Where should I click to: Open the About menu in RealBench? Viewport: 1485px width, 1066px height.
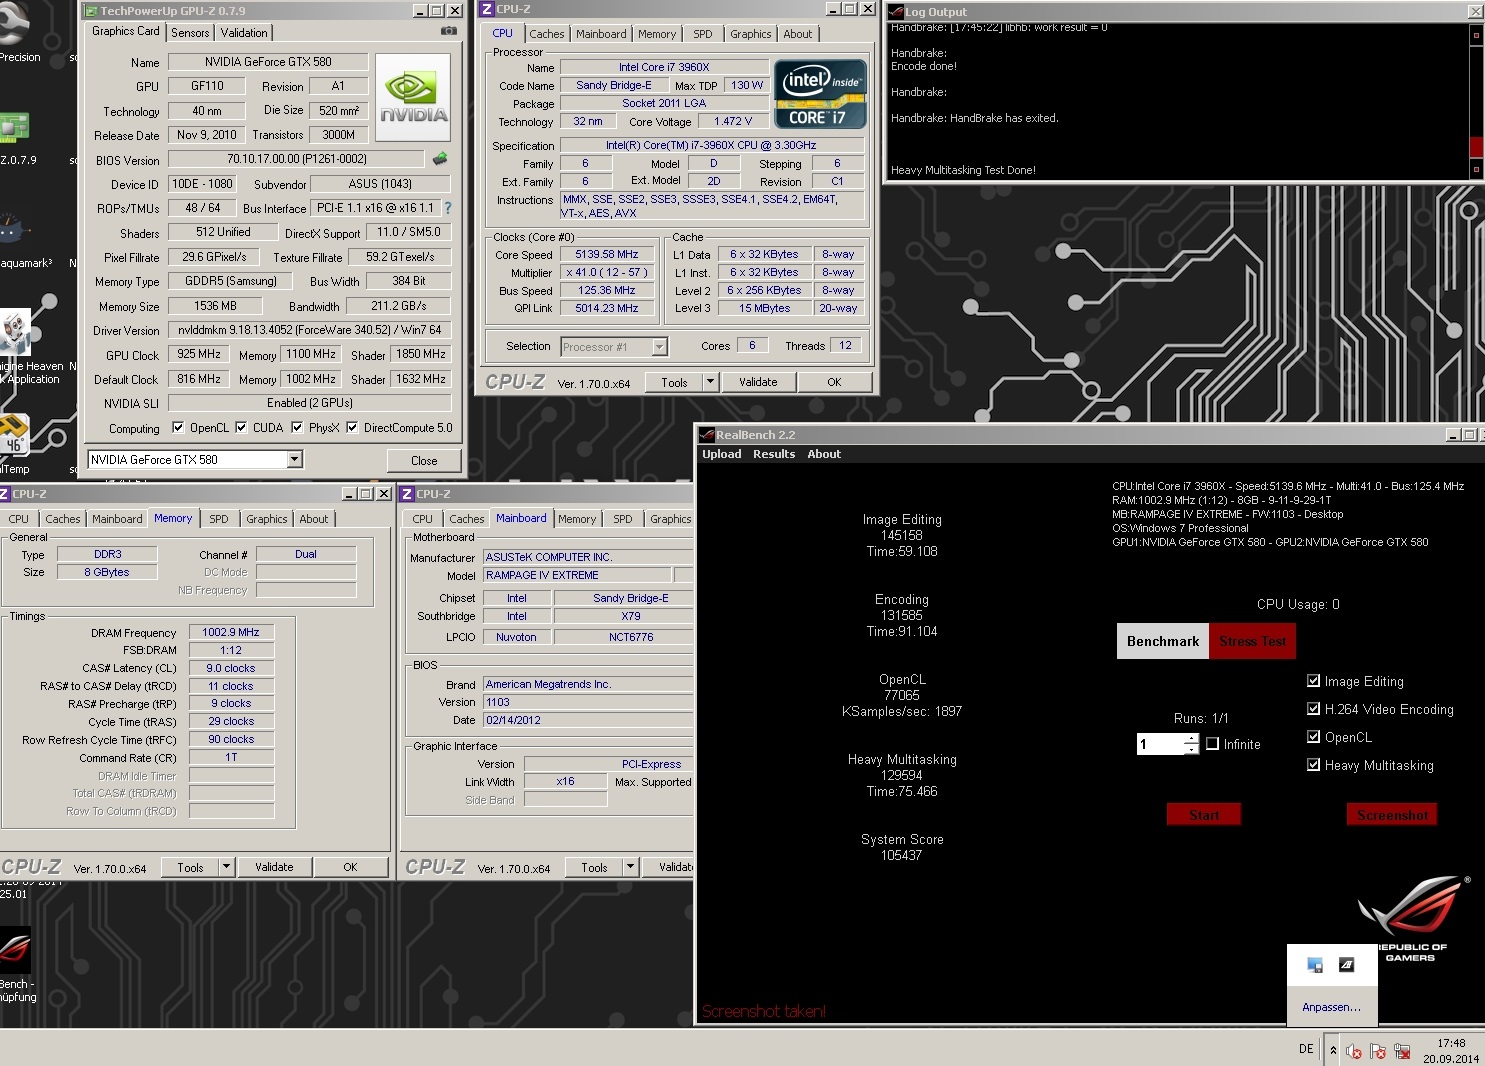point(824,454)
